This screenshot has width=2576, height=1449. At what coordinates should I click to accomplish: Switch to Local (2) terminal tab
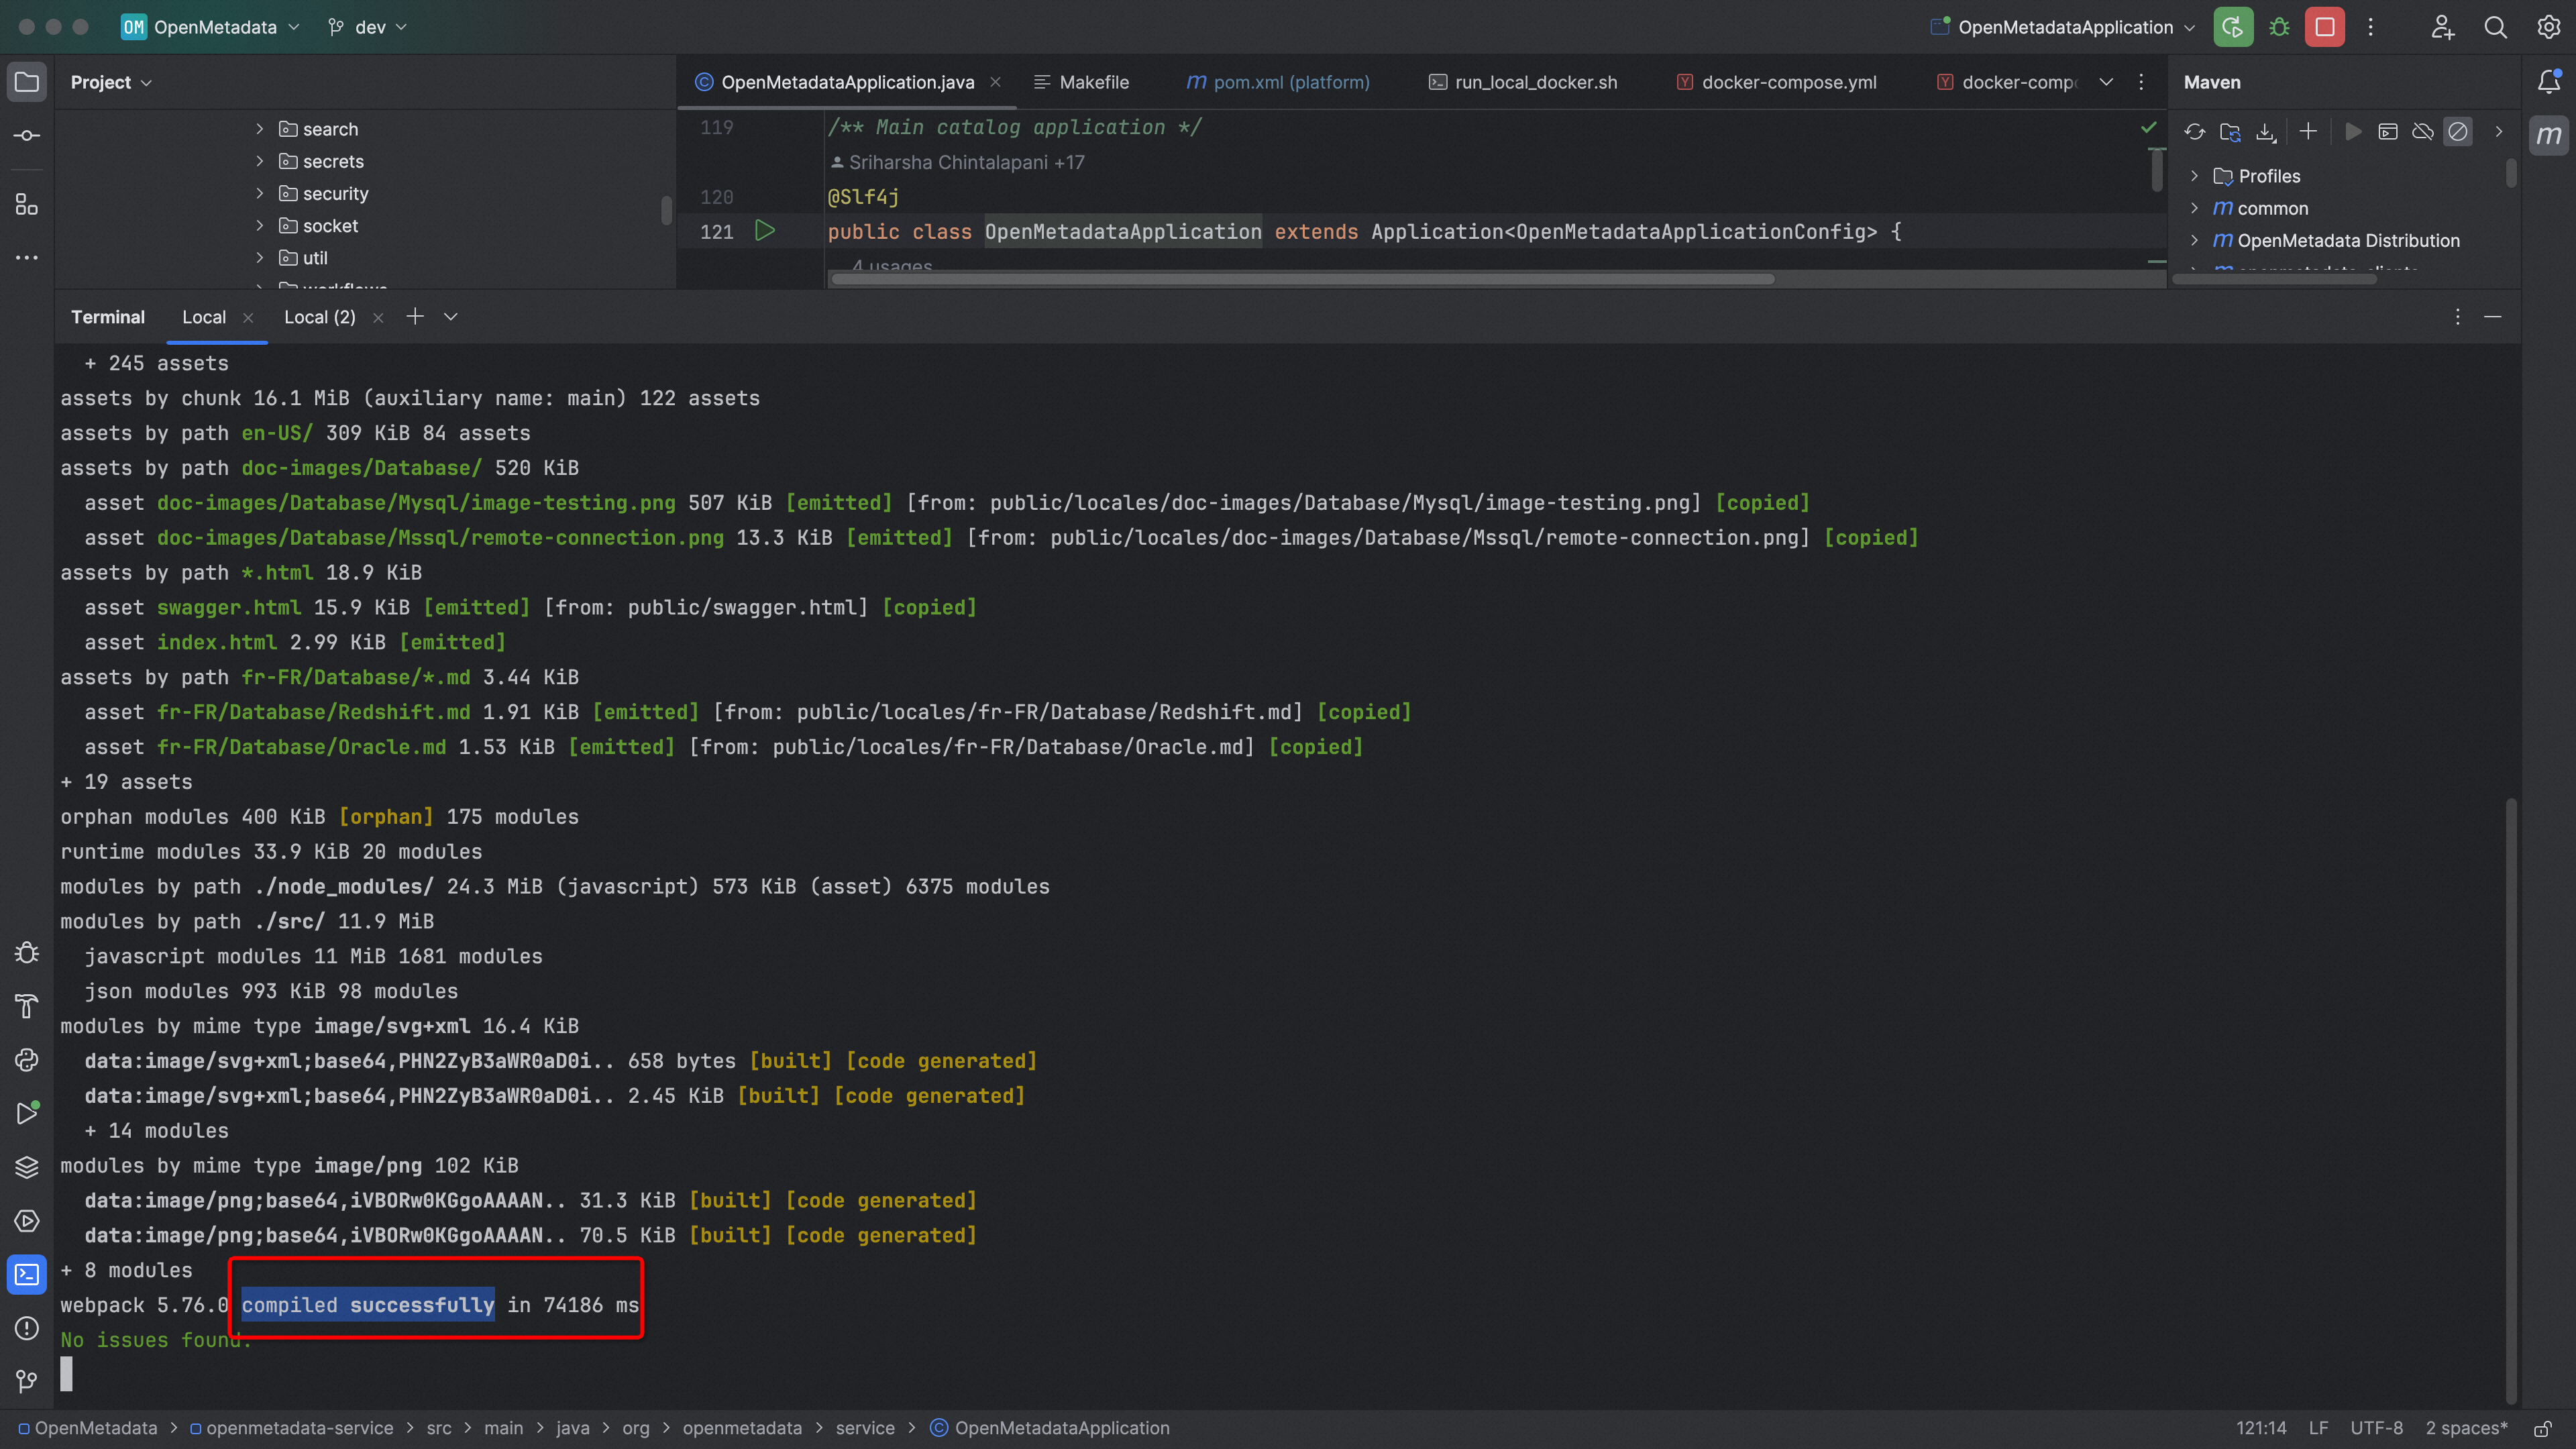(319, 317)
